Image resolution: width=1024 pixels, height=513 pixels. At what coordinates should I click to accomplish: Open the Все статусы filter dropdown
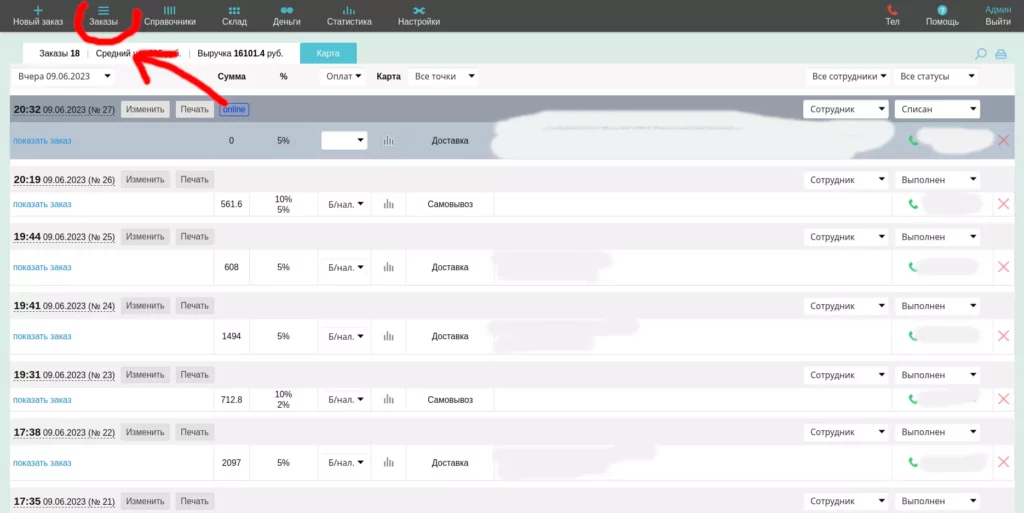click(937, 76)
